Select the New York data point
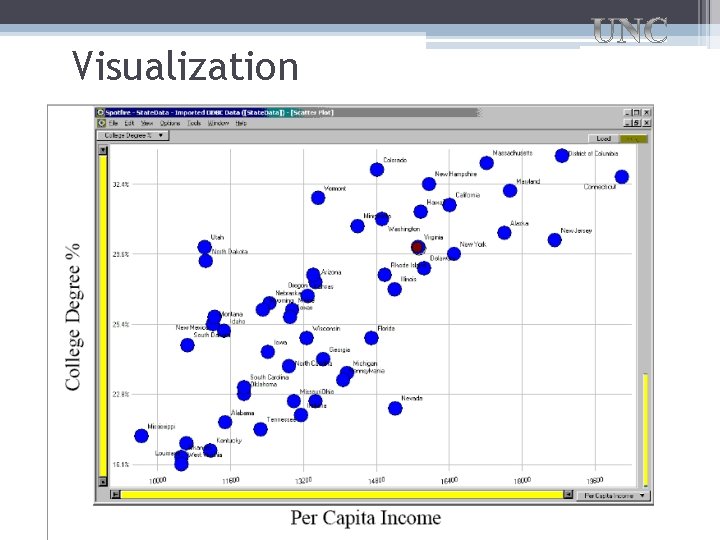Viewport: 720px width, 540px height. tap(454, 254)
